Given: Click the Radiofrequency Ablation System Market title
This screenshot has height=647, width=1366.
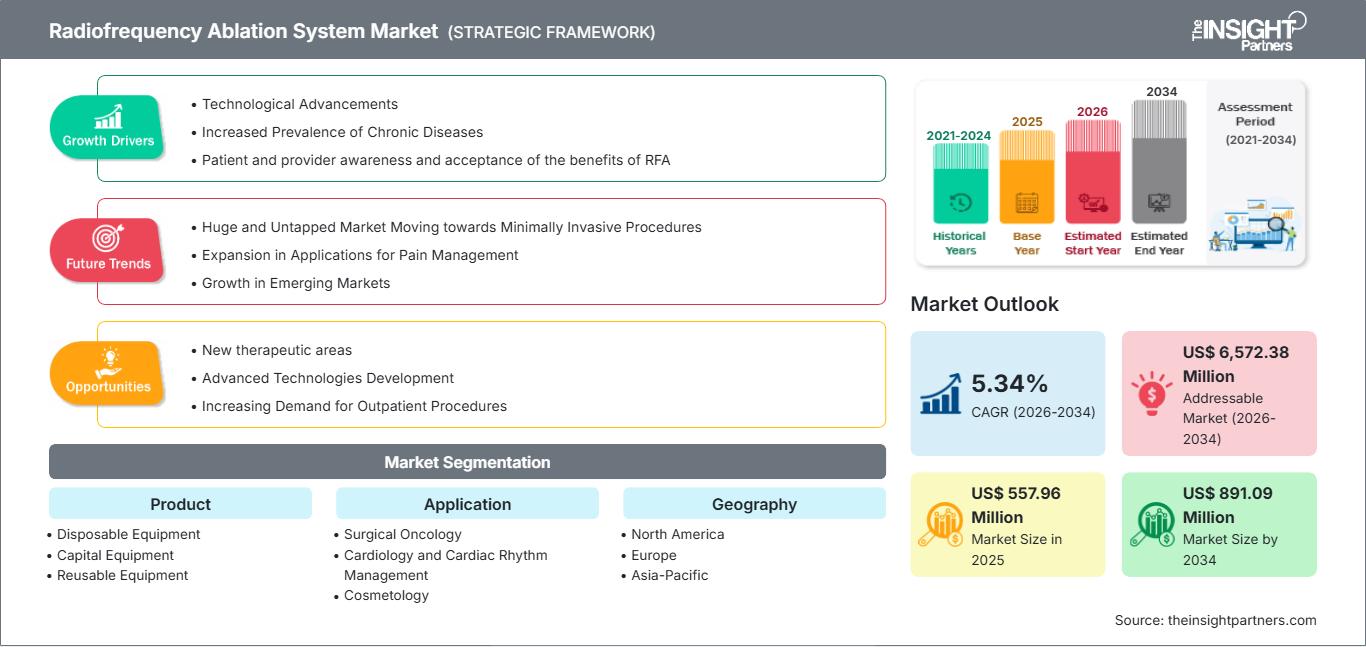Looking at the screenshot, I should 243,31.
